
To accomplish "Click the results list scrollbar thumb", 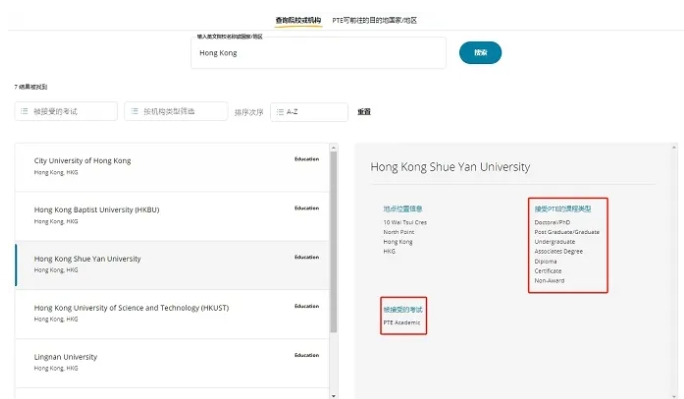I will point(334,242).
